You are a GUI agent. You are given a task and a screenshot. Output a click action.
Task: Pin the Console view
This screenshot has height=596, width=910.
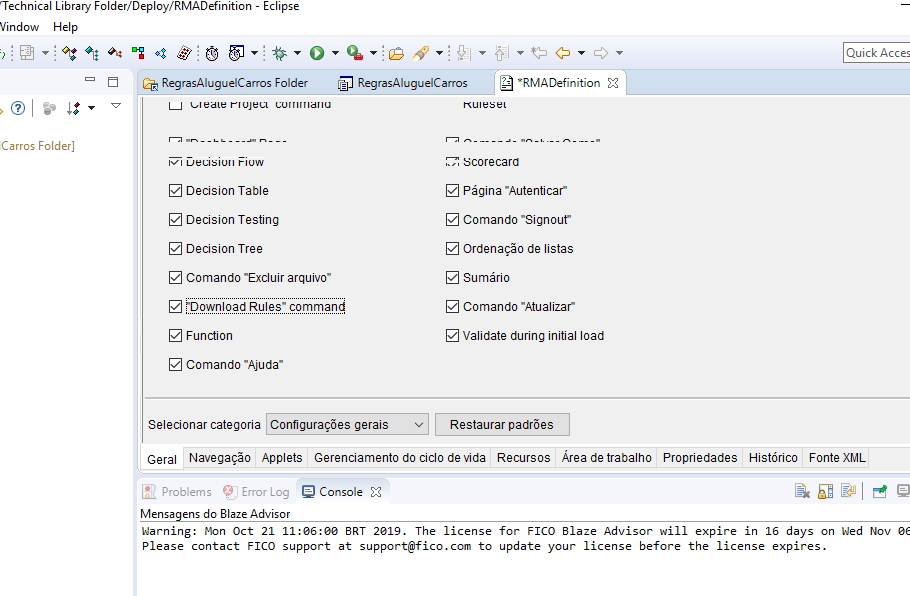pyautogui.click(x=878, y=491)
